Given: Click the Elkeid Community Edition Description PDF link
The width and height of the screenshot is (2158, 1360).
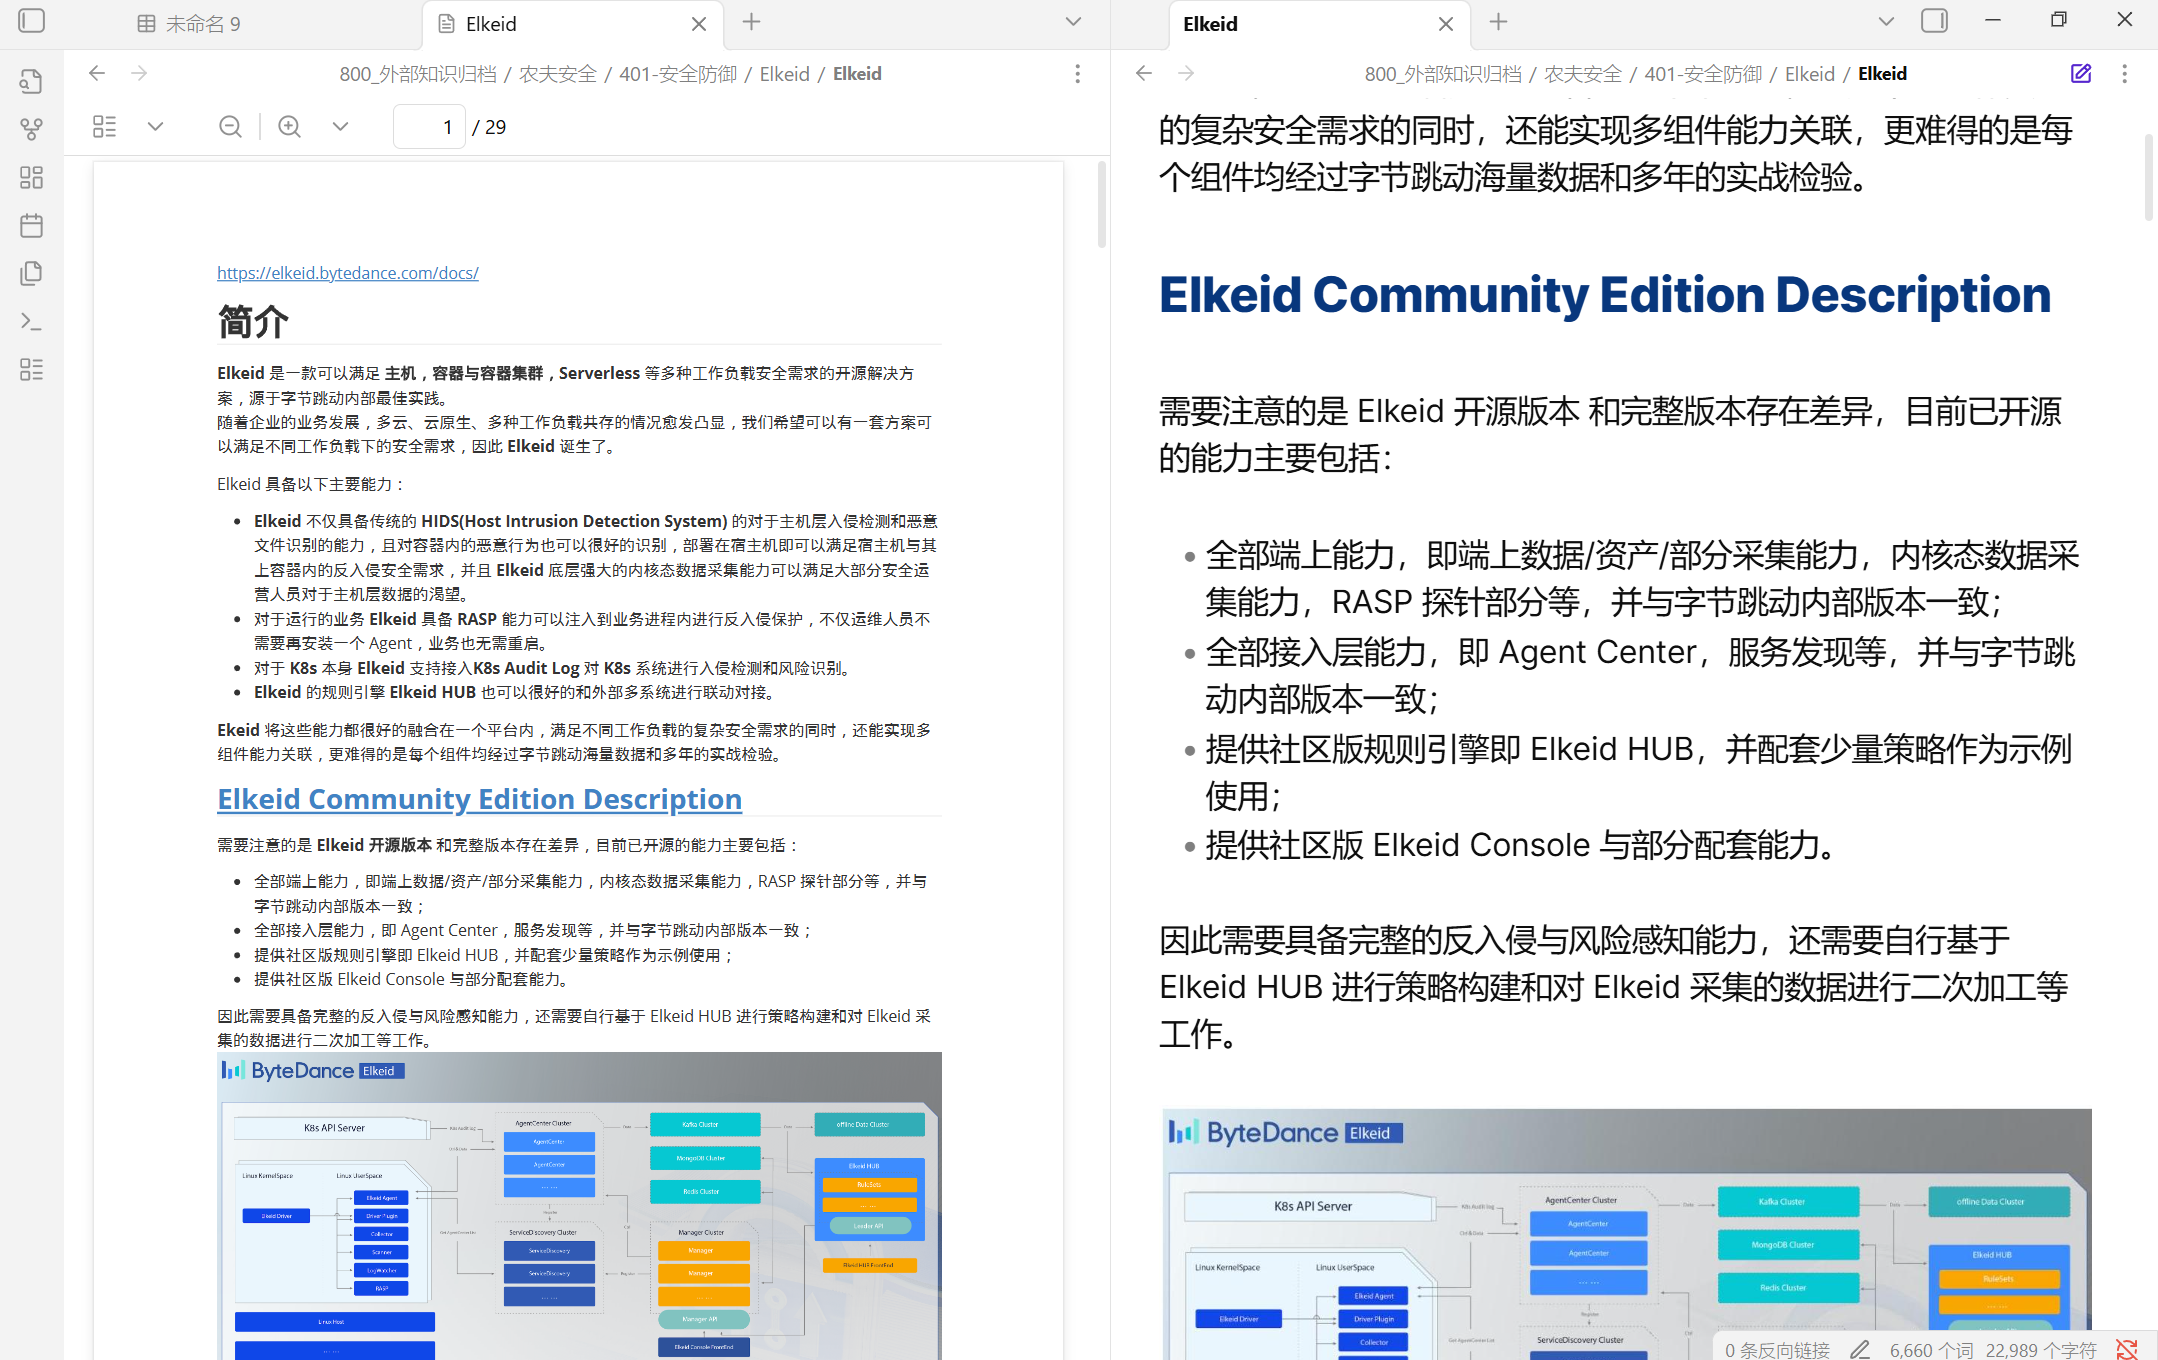Looking at the screenshot, I should [x=479, y=799].
